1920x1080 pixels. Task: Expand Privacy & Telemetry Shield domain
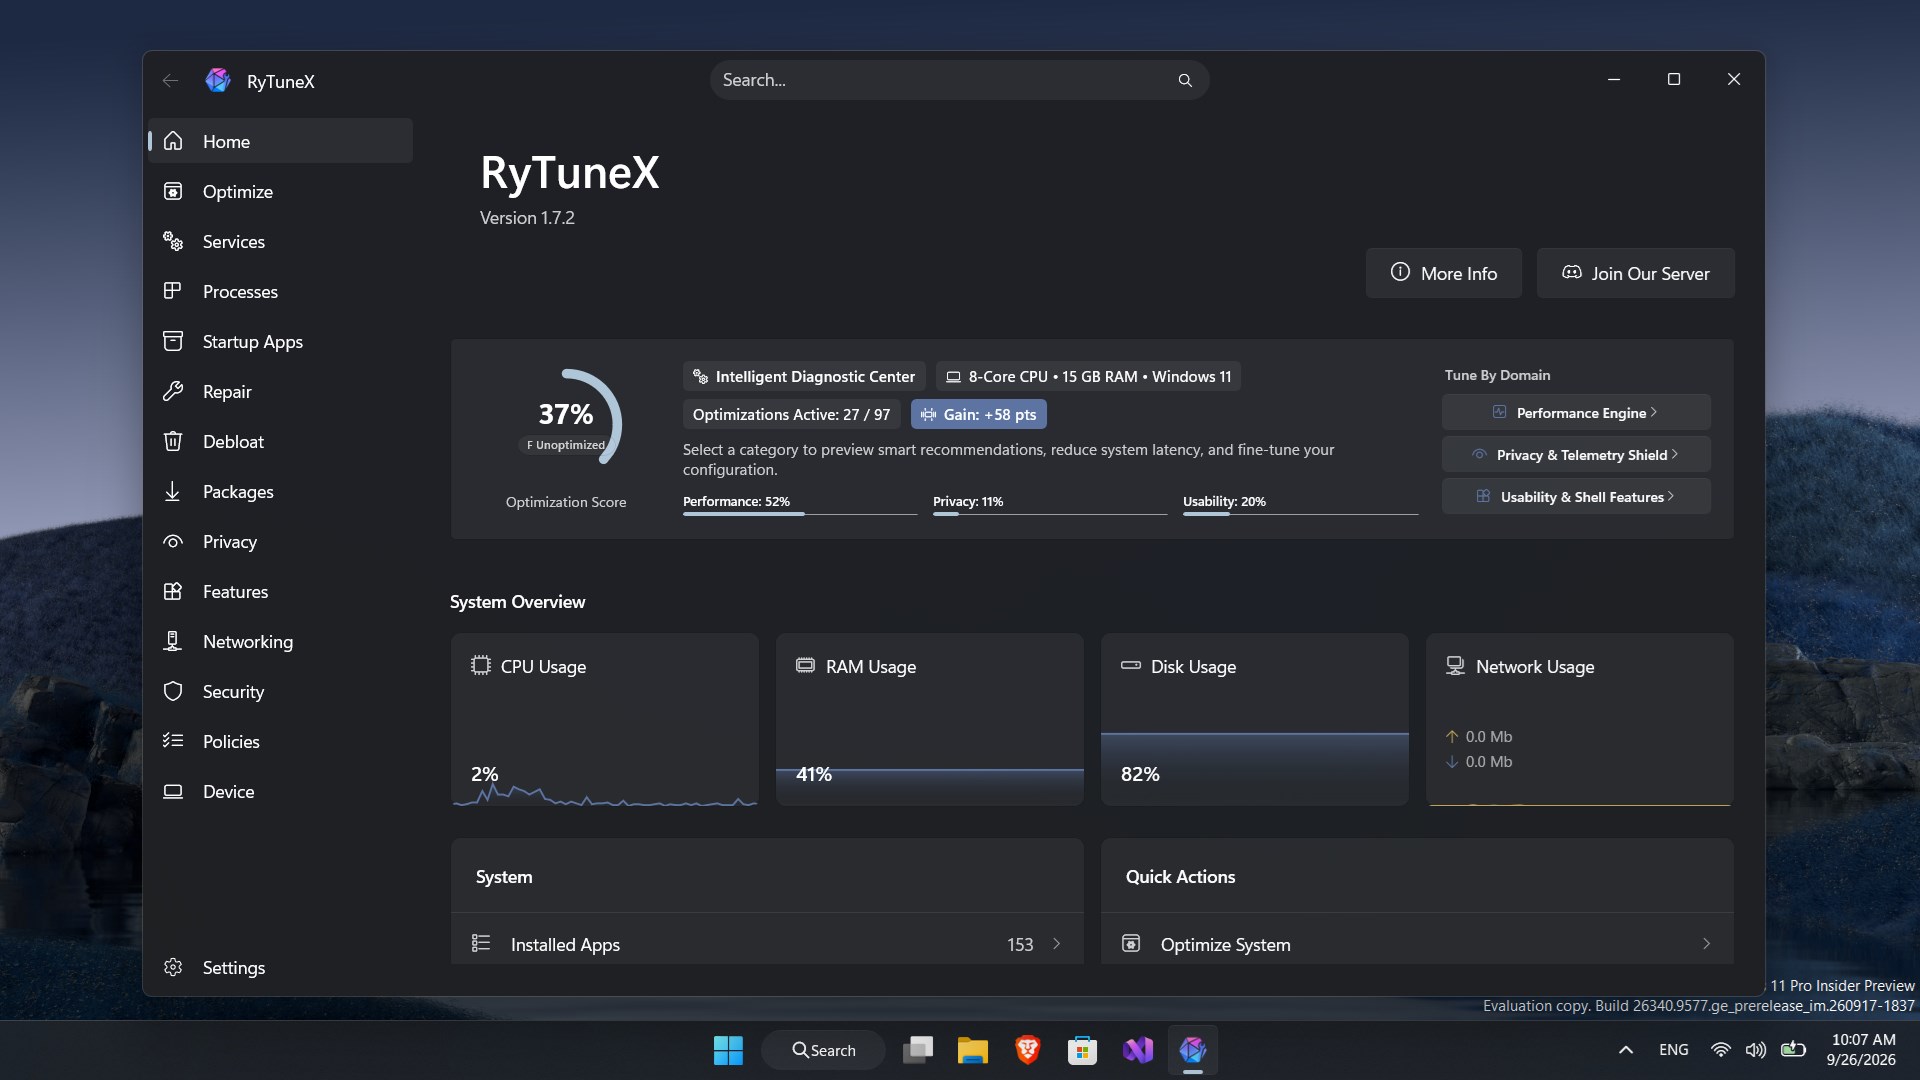(x=1576, y=454)
